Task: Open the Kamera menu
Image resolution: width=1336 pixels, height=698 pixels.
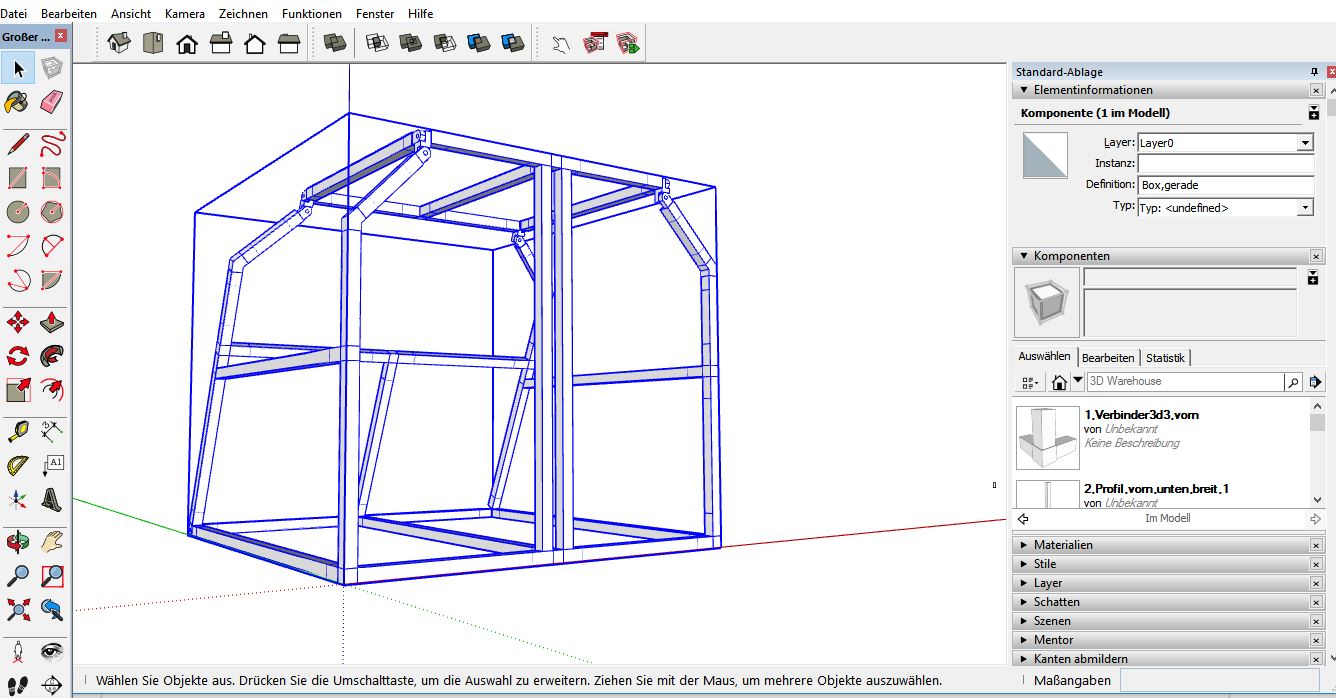Action: coord(185,14)
